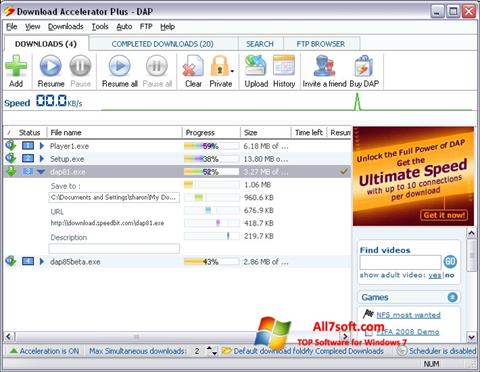
Task: Open the Private dropdown arrow
Action: click(x=232, y=71)
